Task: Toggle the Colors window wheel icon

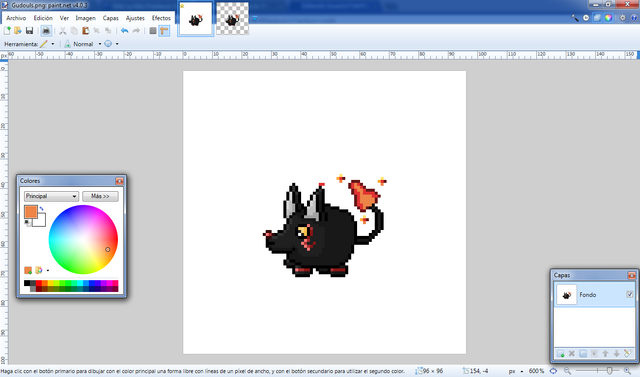Action: 608,18
